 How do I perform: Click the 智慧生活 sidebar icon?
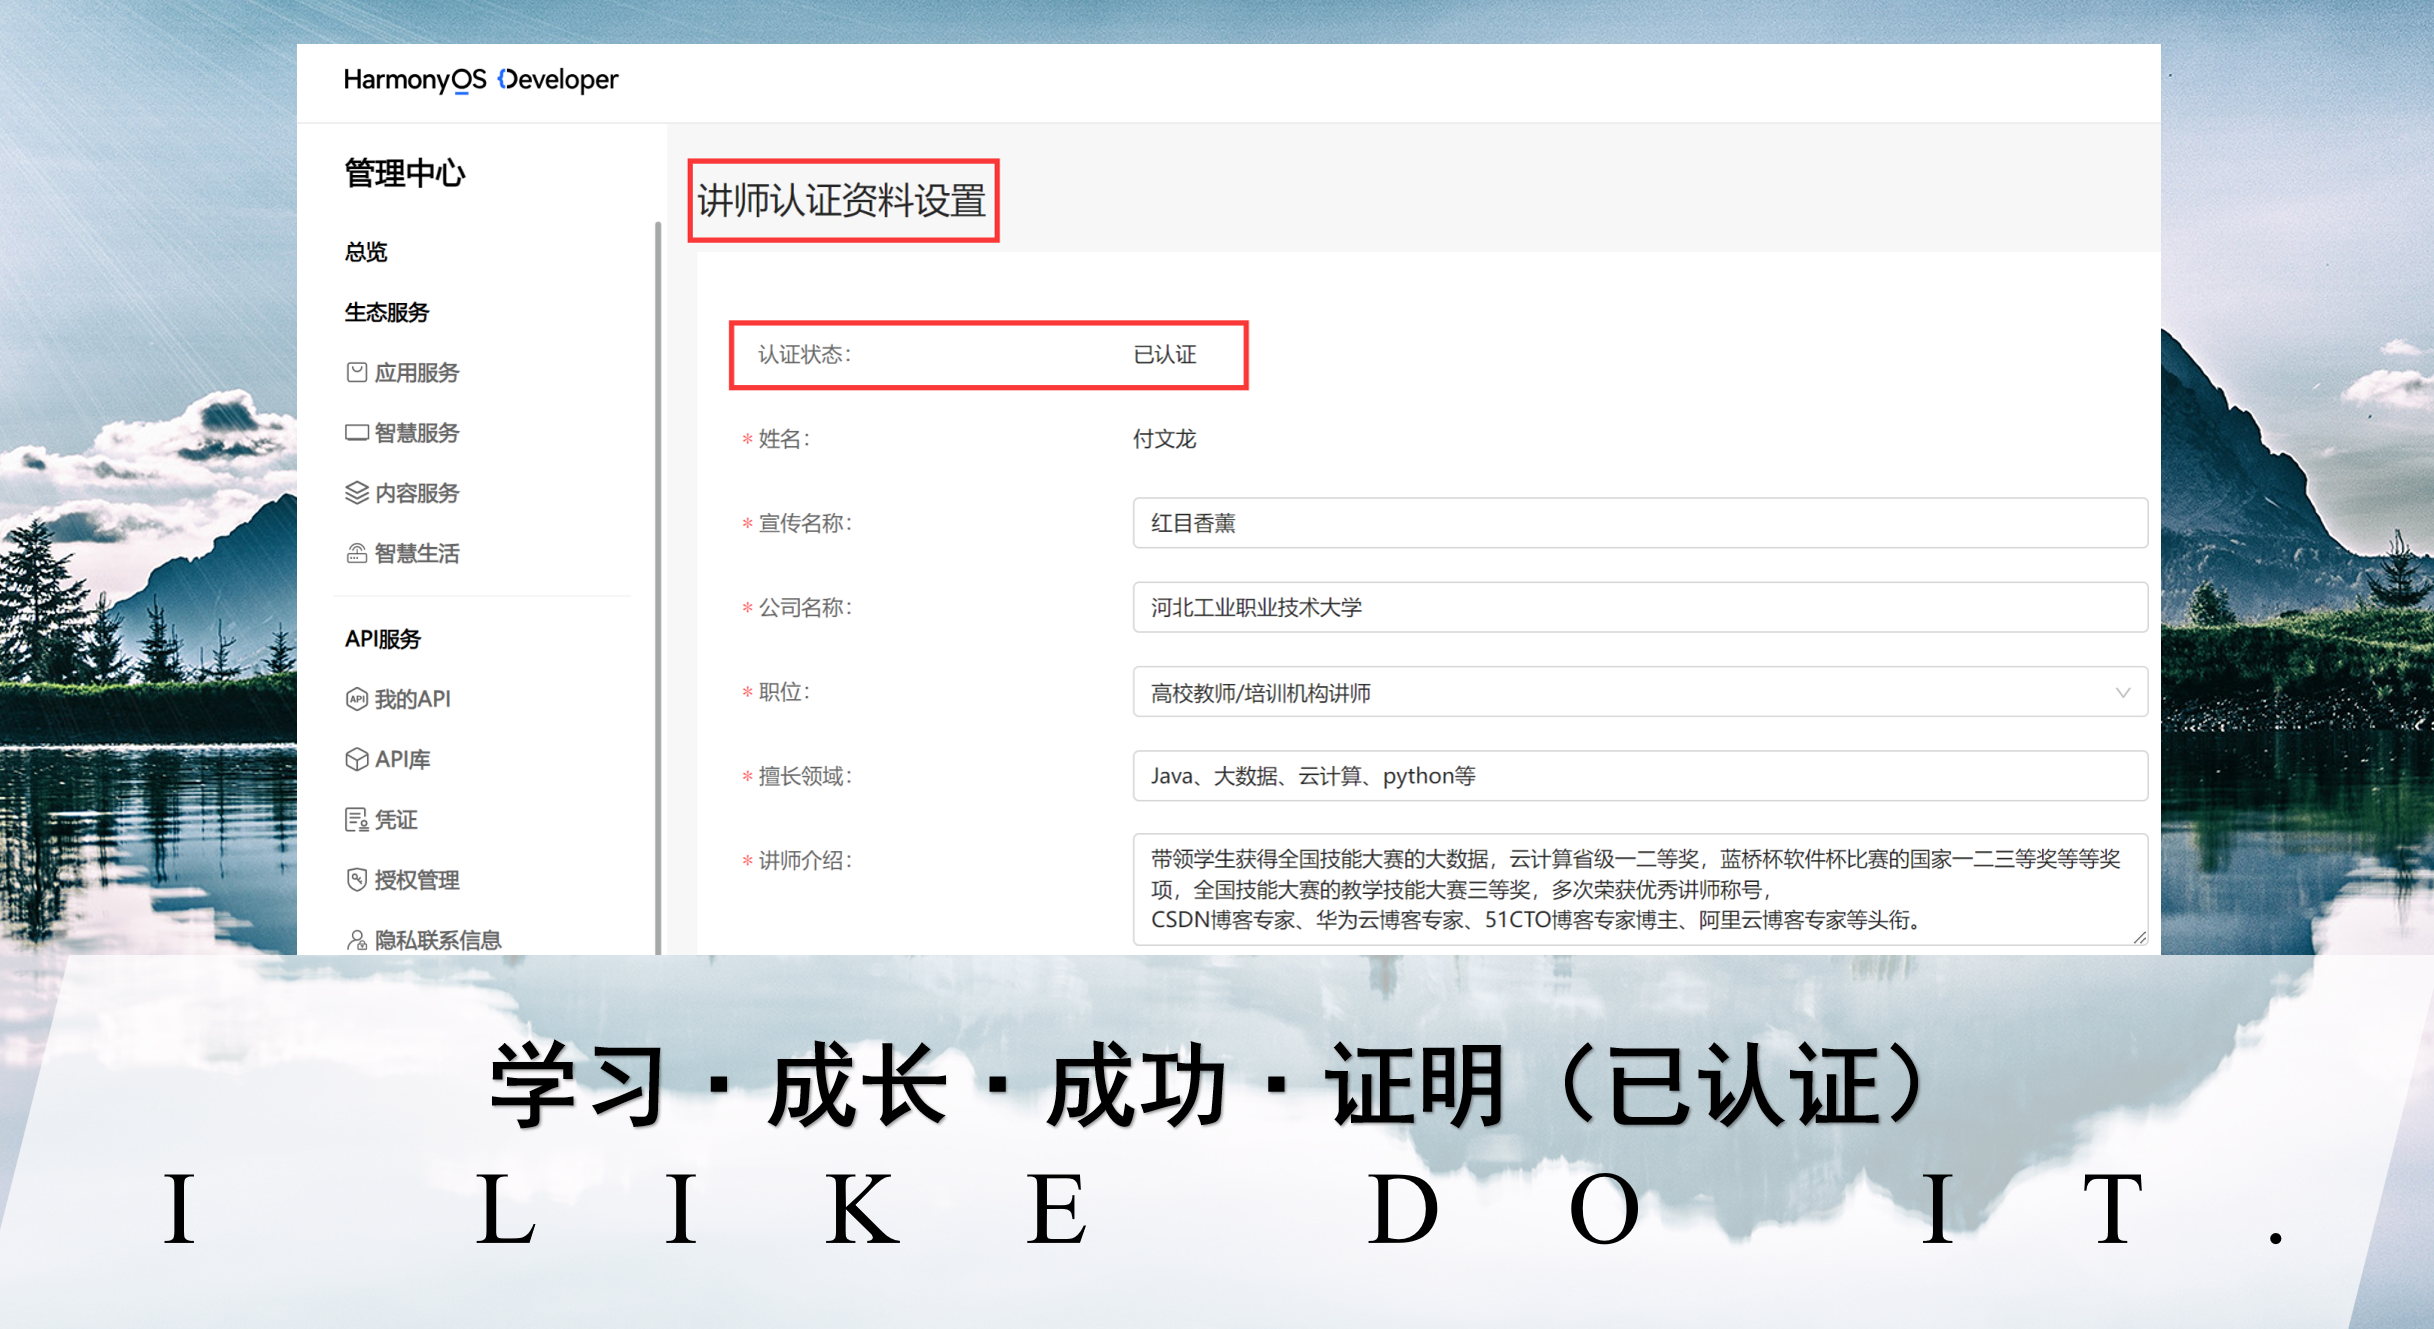(356, 553)
